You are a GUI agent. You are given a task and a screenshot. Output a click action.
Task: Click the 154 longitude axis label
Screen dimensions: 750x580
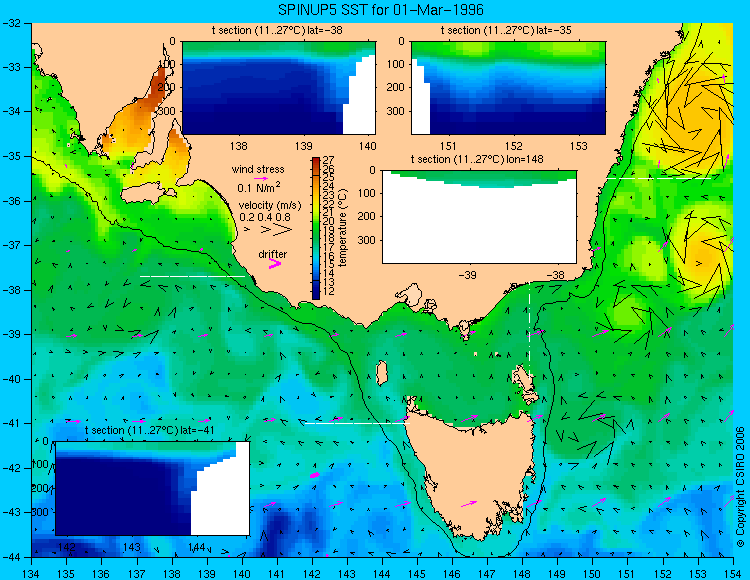(733, 574)
